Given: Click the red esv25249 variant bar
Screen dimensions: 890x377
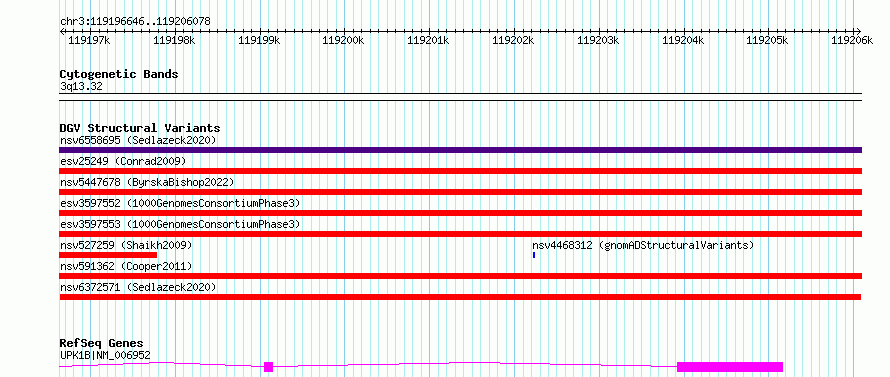Looking at the screenshot, I should click(x=460, y=171).
